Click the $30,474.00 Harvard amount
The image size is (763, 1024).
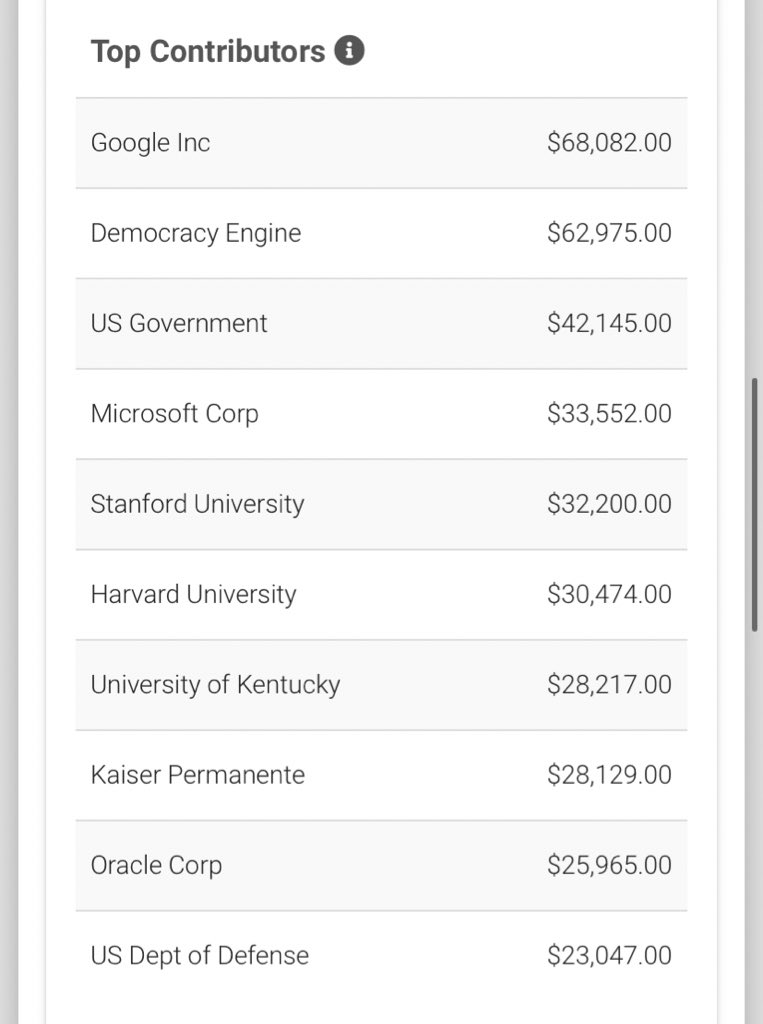[609, 594]
